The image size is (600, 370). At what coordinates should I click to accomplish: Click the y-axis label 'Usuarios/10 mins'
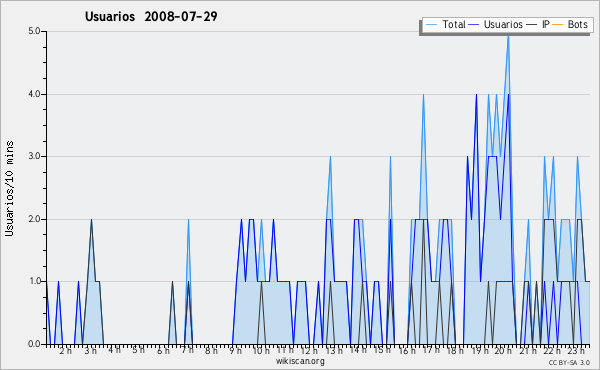tap(9, 188)
